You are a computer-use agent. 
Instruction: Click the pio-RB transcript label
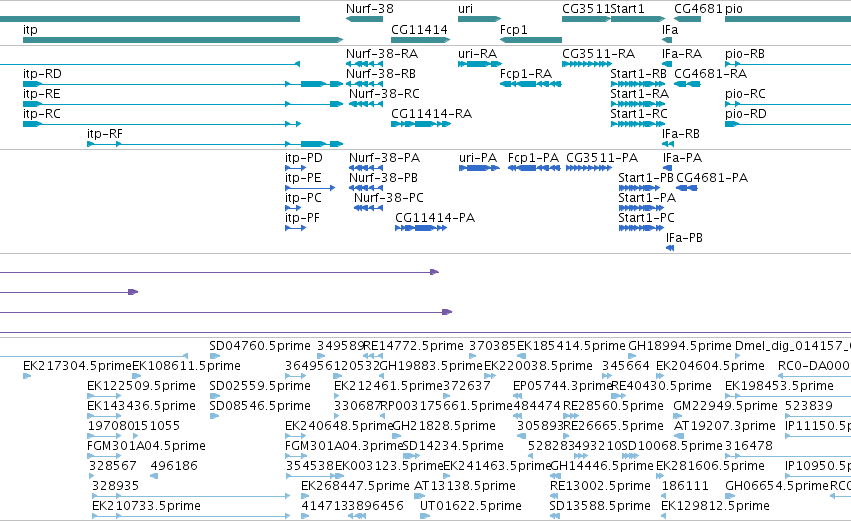click(x=745, y=54)
